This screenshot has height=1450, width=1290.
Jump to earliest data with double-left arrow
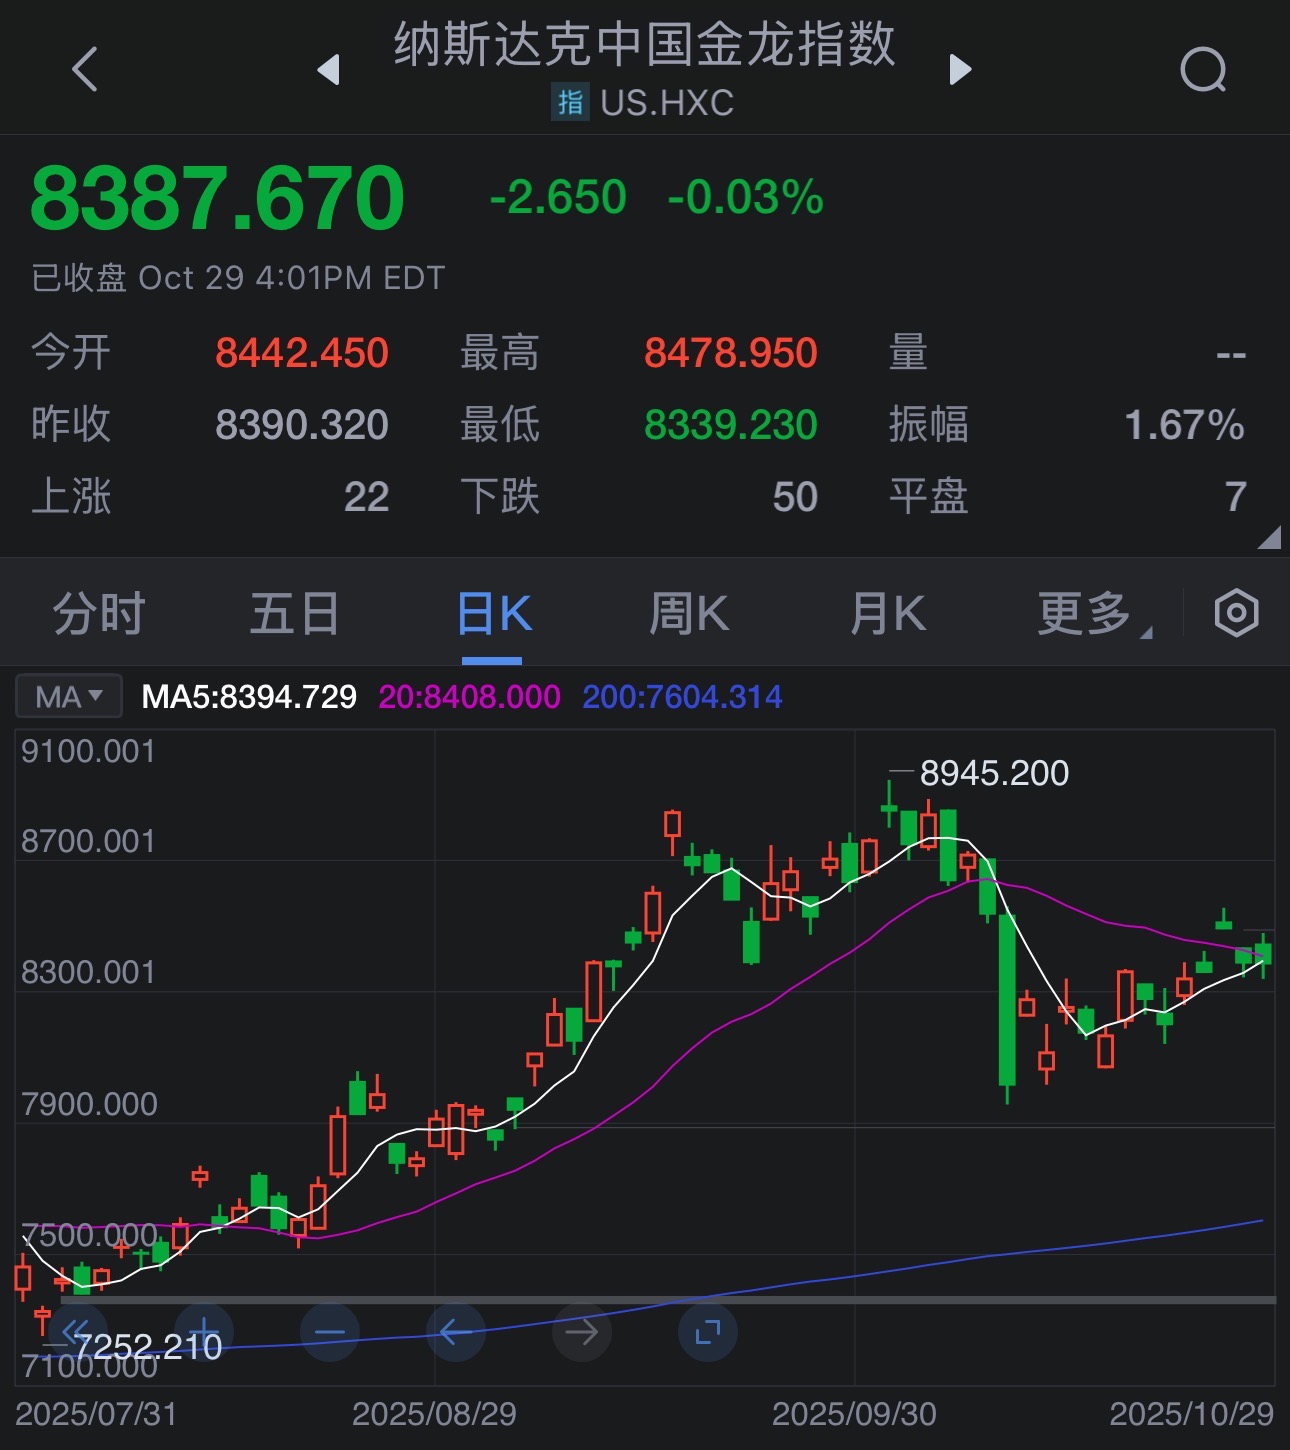click(x=77, y=1332)
